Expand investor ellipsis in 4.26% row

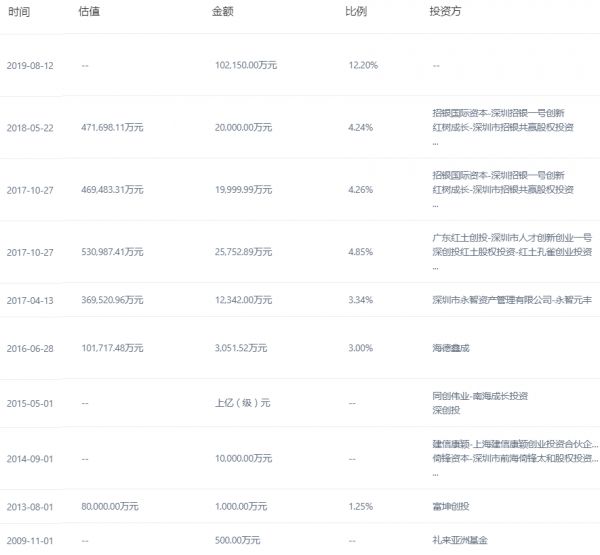coord(435,206)
